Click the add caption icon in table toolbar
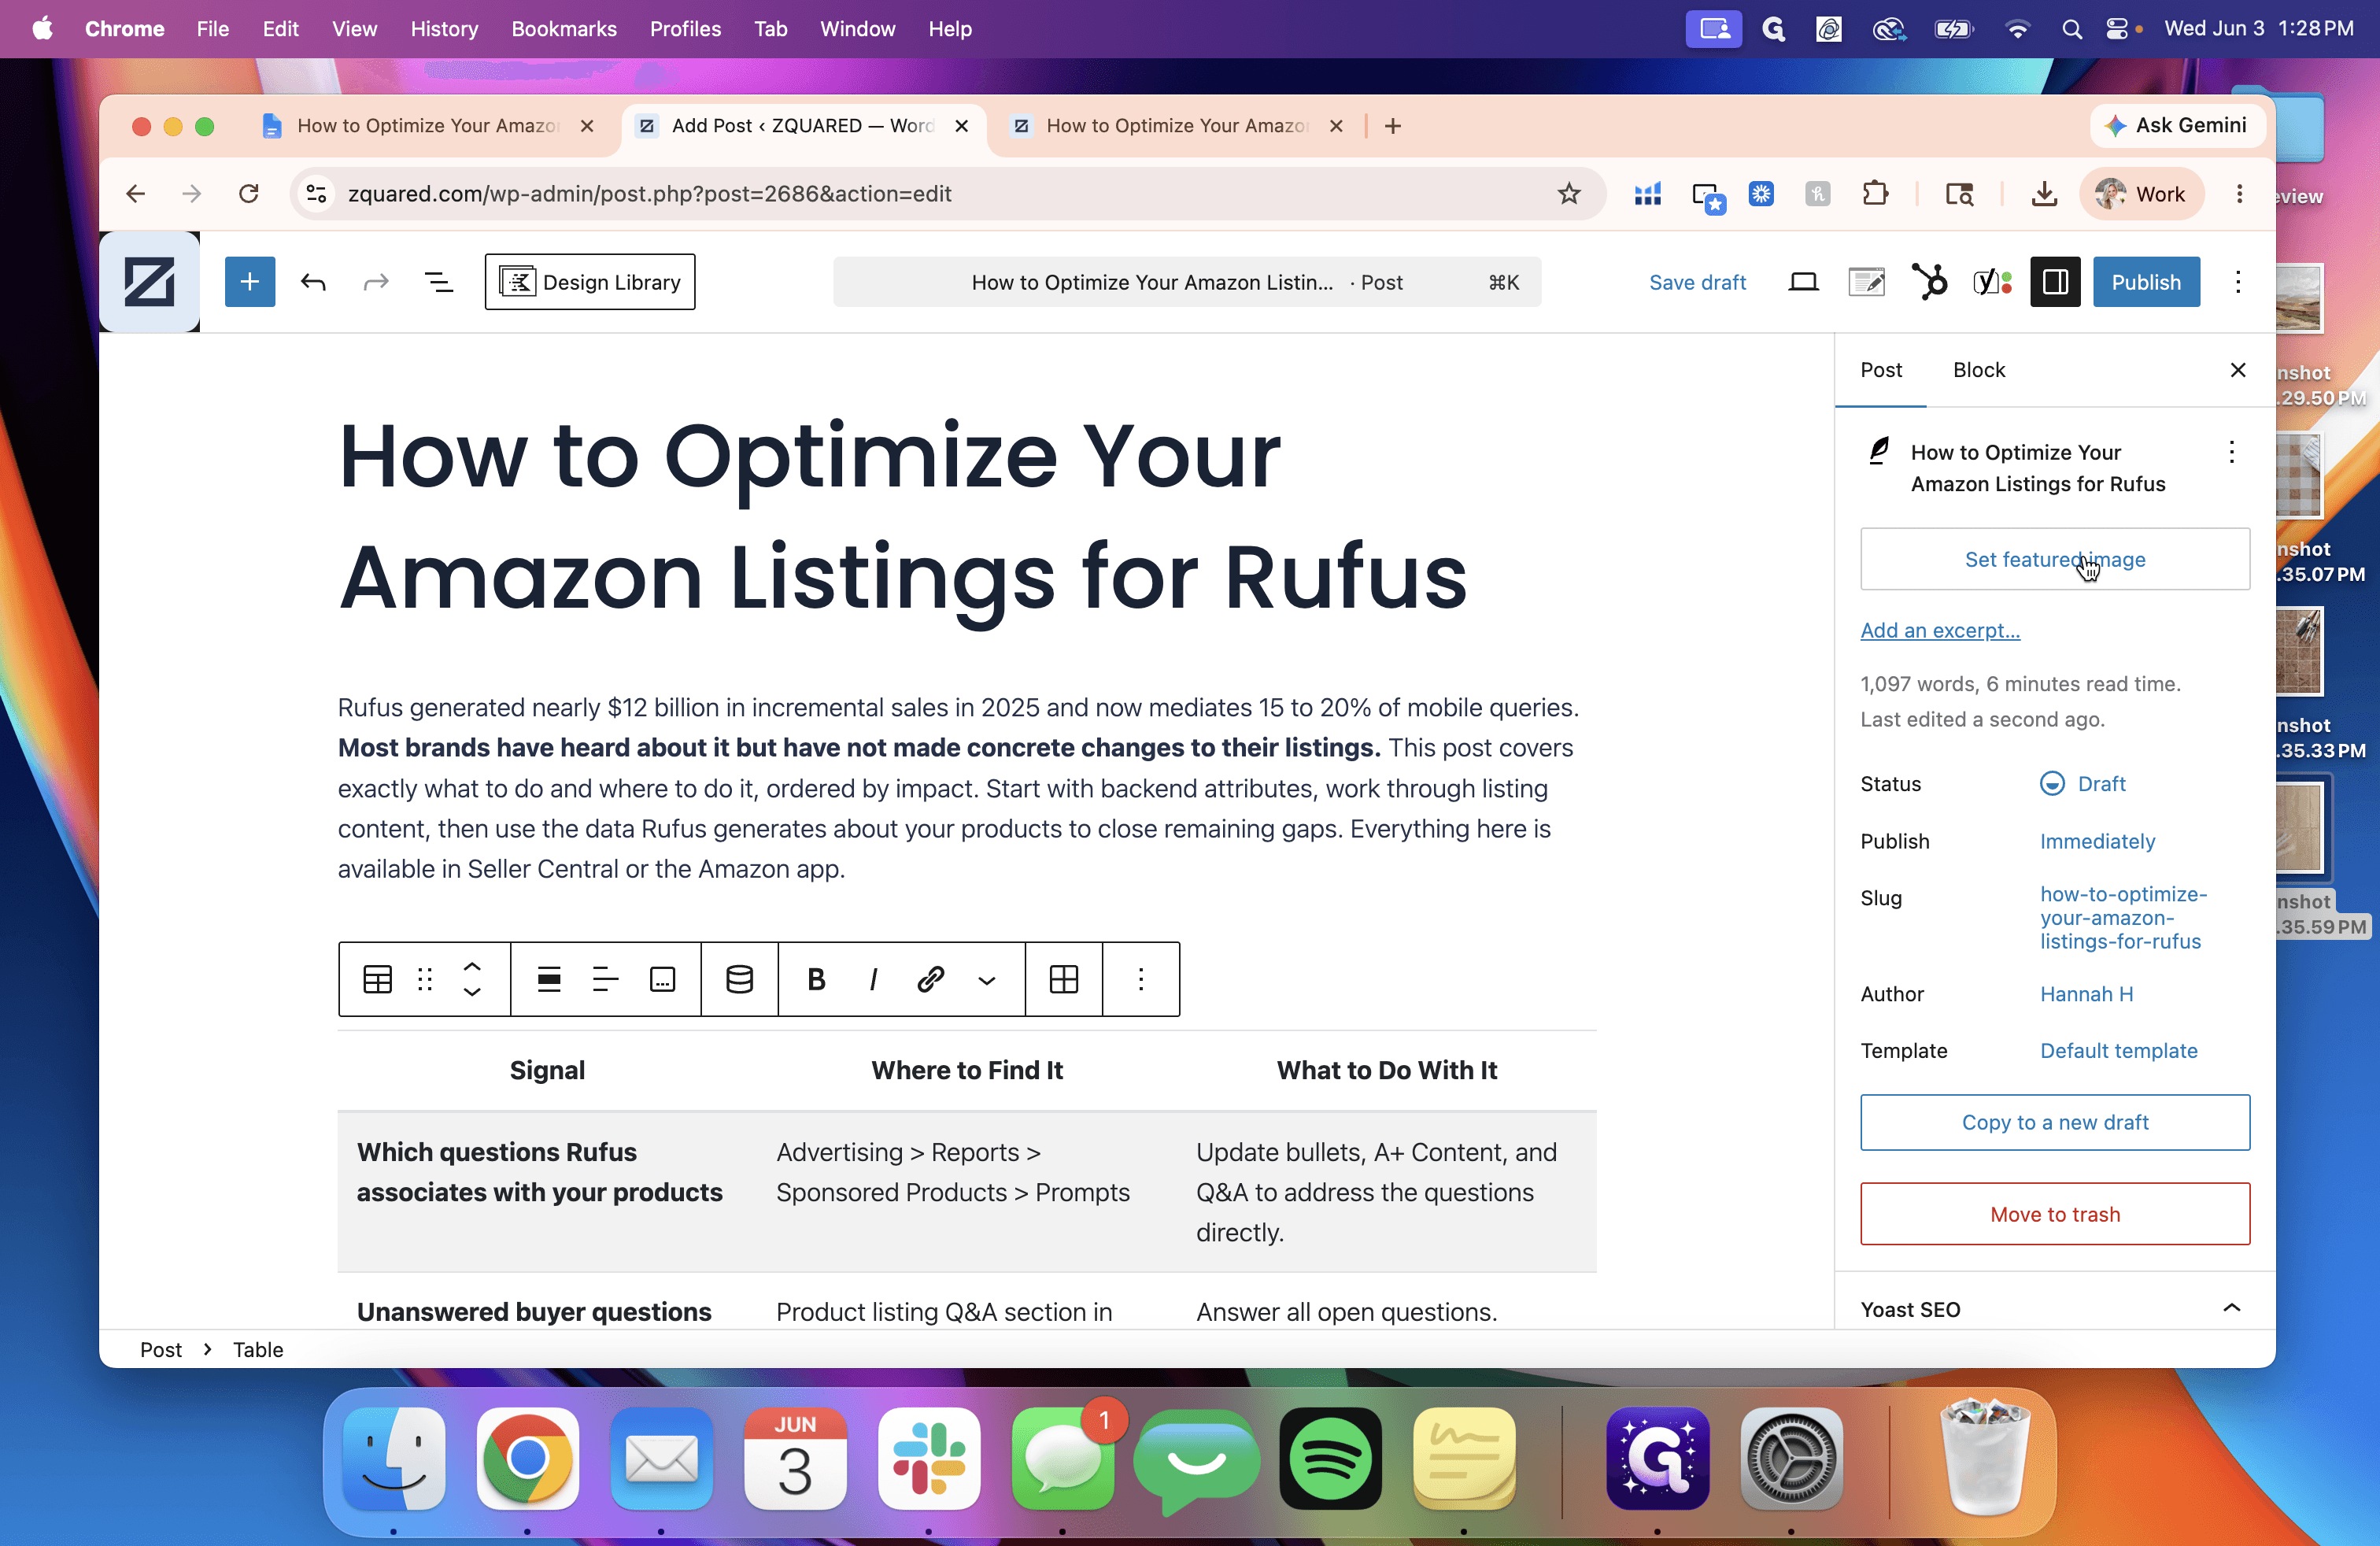The width and height of the screenshot is (2380, 1546). (x=663, y=979)
